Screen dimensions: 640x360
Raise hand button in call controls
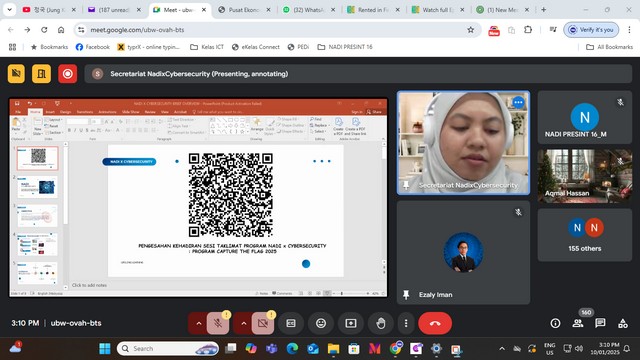[x=381, y=323]
